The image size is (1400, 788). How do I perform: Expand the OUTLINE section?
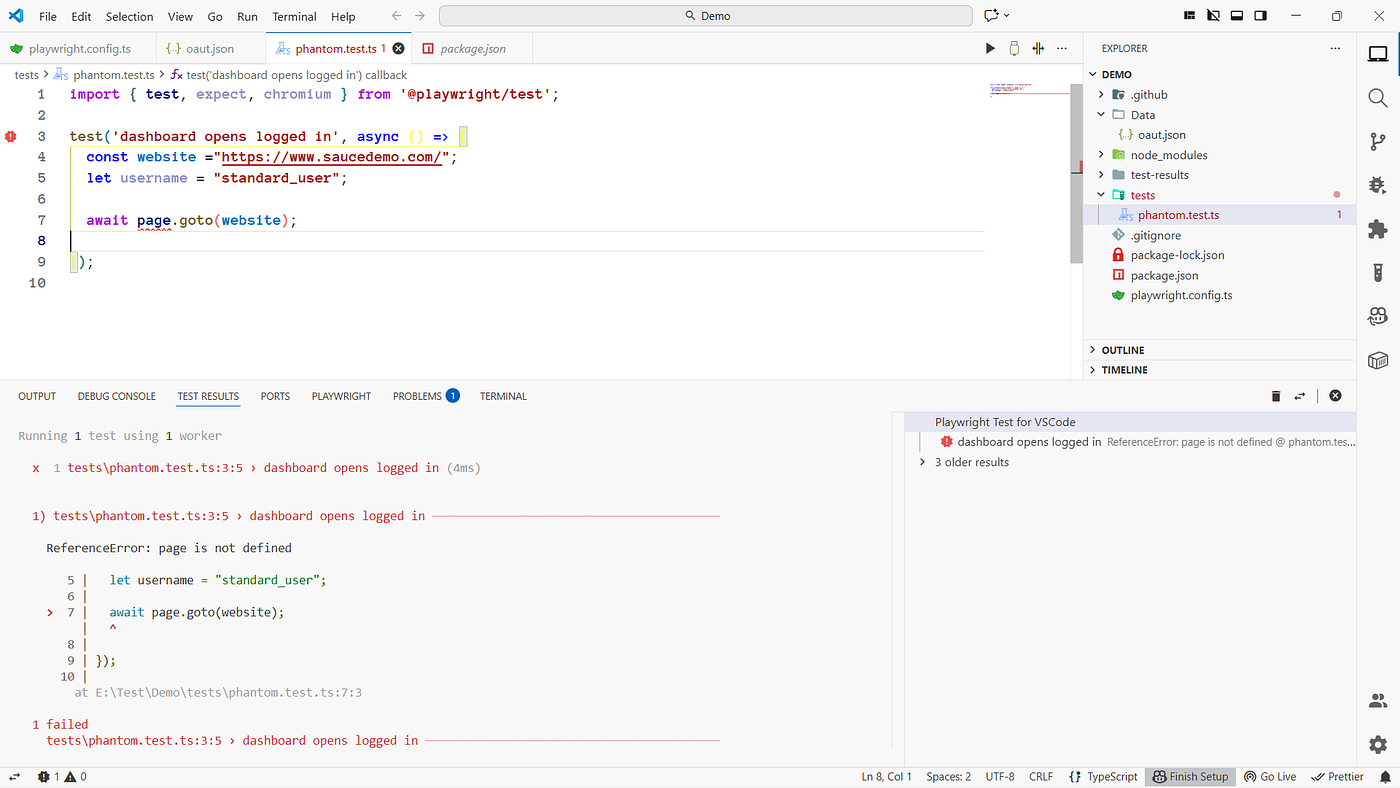(x=1220, y=350)
